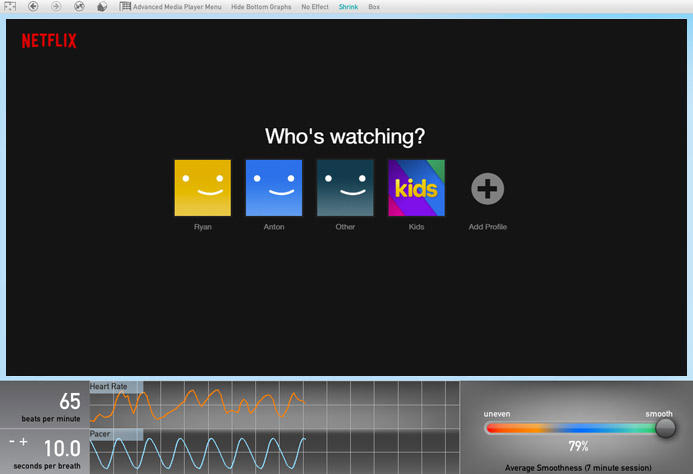
Task: Click the fullscreen icon in the toolbar
Action: (x=10, y=7)
